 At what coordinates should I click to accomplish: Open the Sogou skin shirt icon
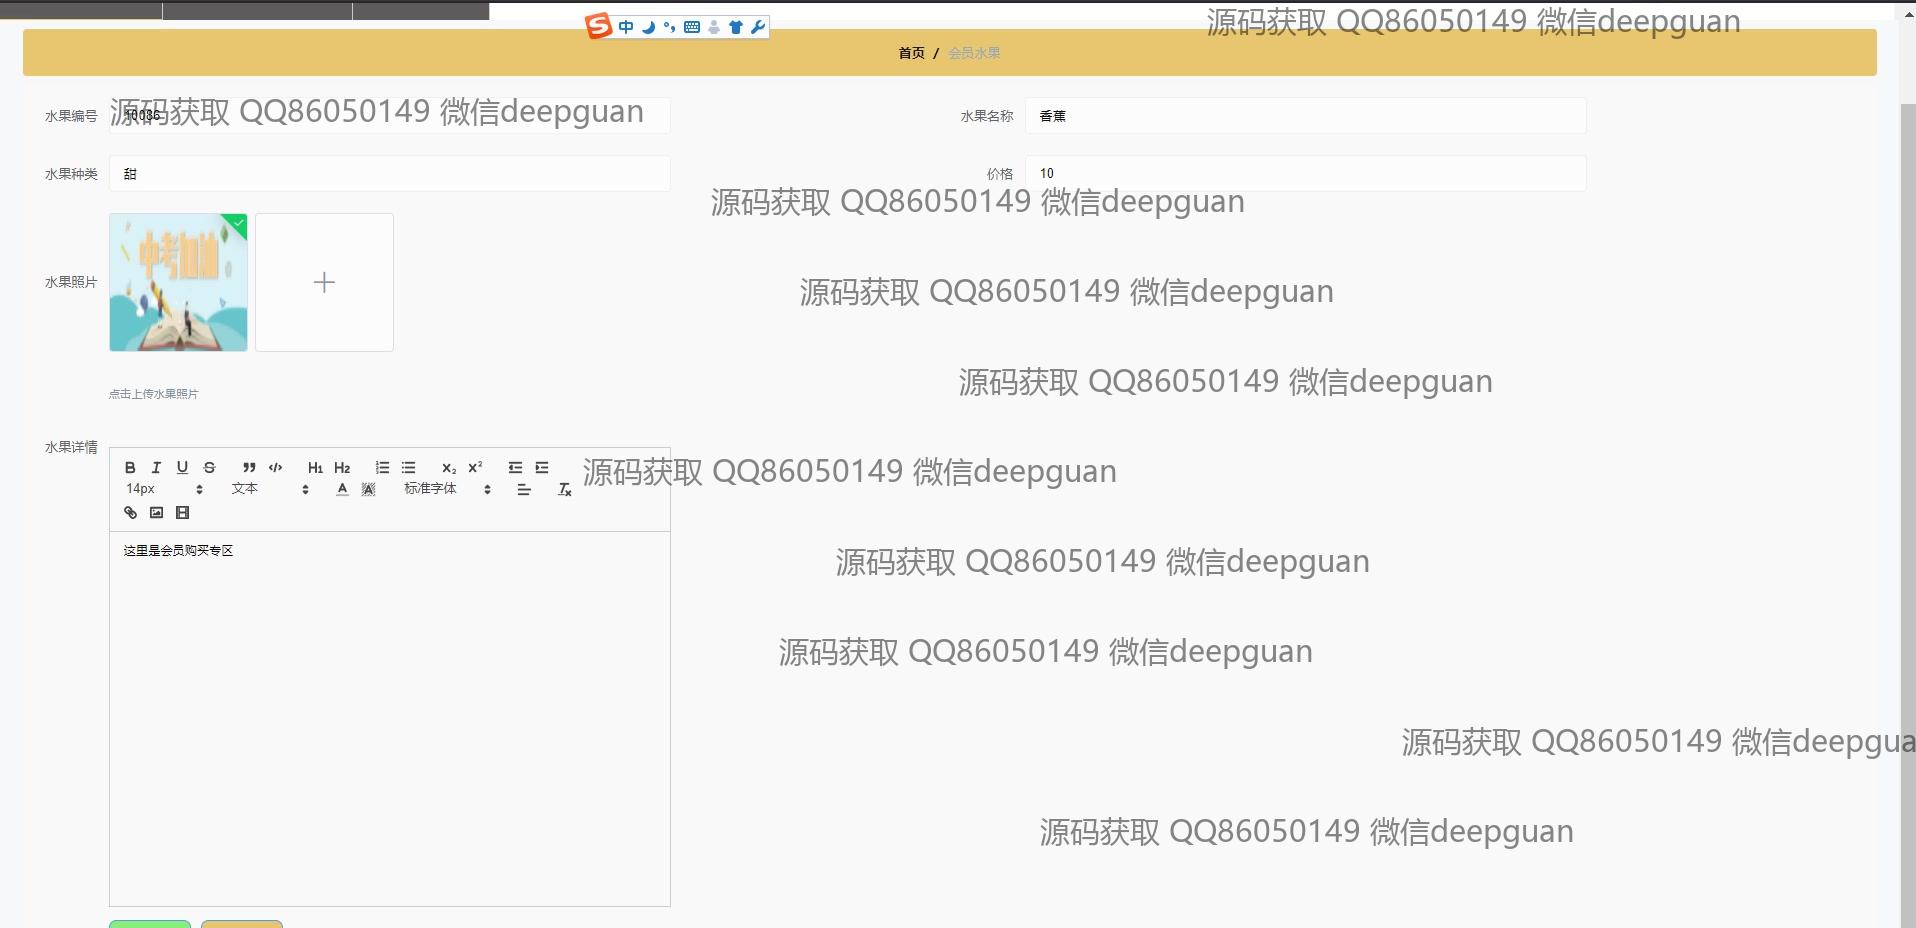pyautogui.click(x=736, y=27)
